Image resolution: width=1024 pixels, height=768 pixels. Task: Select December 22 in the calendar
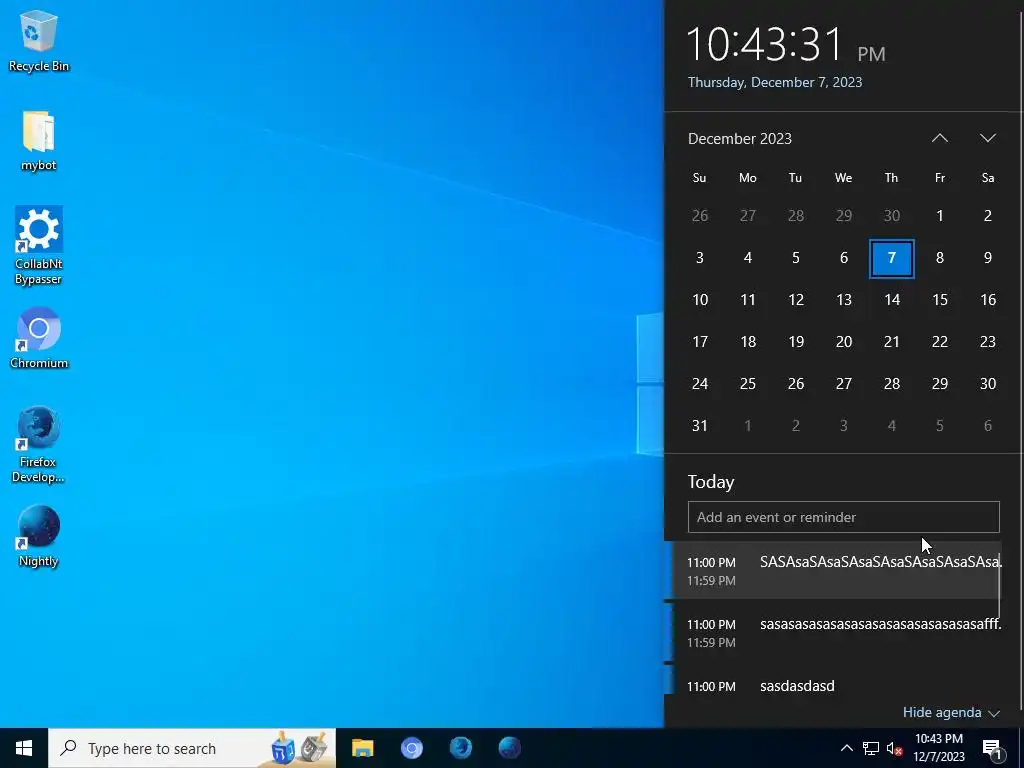(939, 342)
